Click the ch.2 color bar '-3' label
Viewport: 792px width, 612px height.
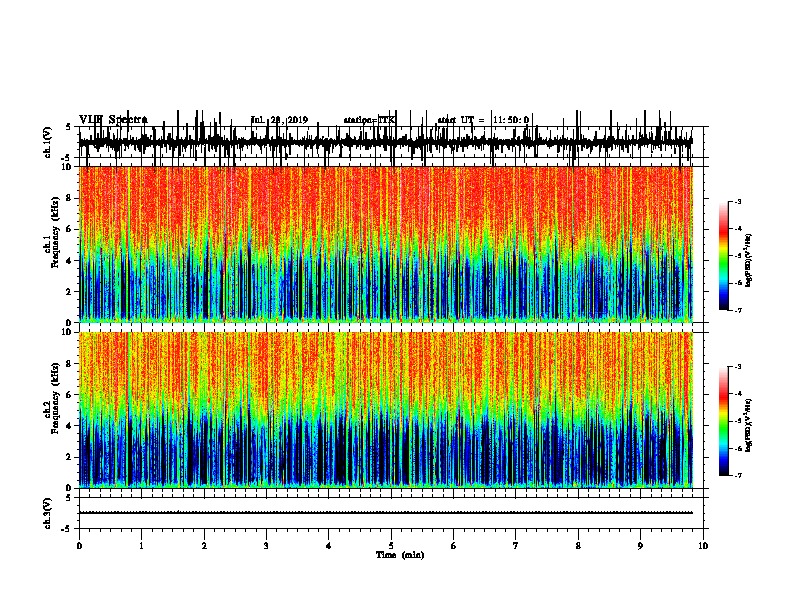point(737,367)
